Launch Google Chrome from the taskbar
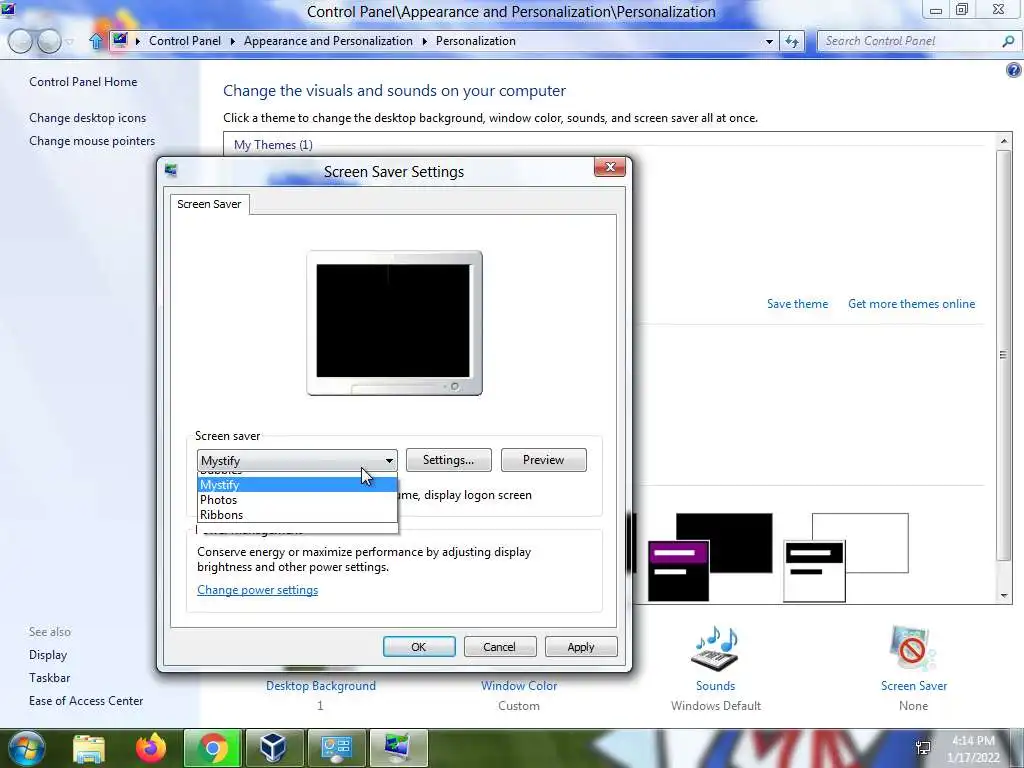The width and height of the screenshot is (1024, 768). coord(212,748)
